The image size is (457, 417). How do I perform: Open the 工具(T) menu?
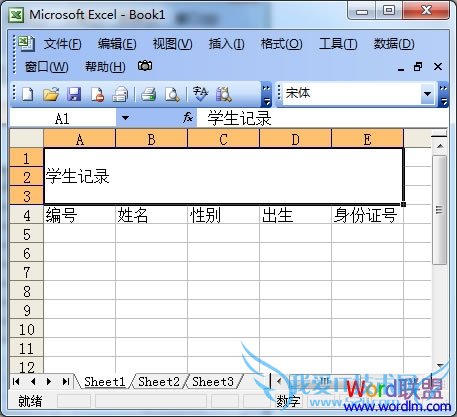338,44
